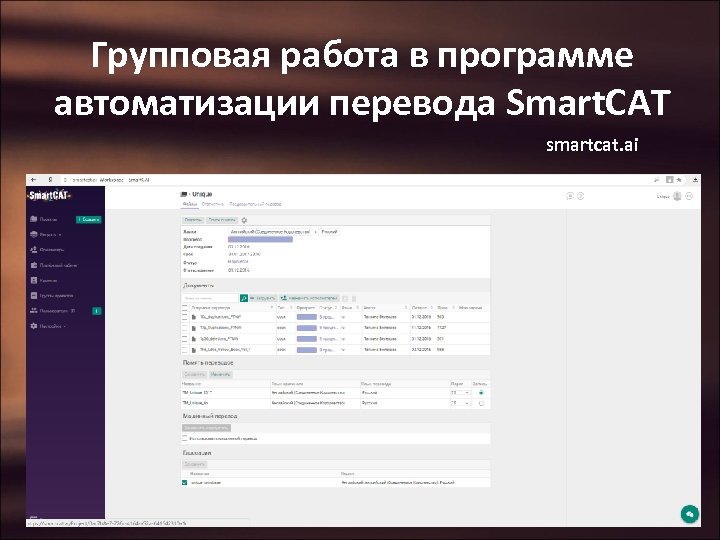Click the project settings gear icon
Image resolution: width=720 pixels, height=540 pixels.
pos(244,220)
